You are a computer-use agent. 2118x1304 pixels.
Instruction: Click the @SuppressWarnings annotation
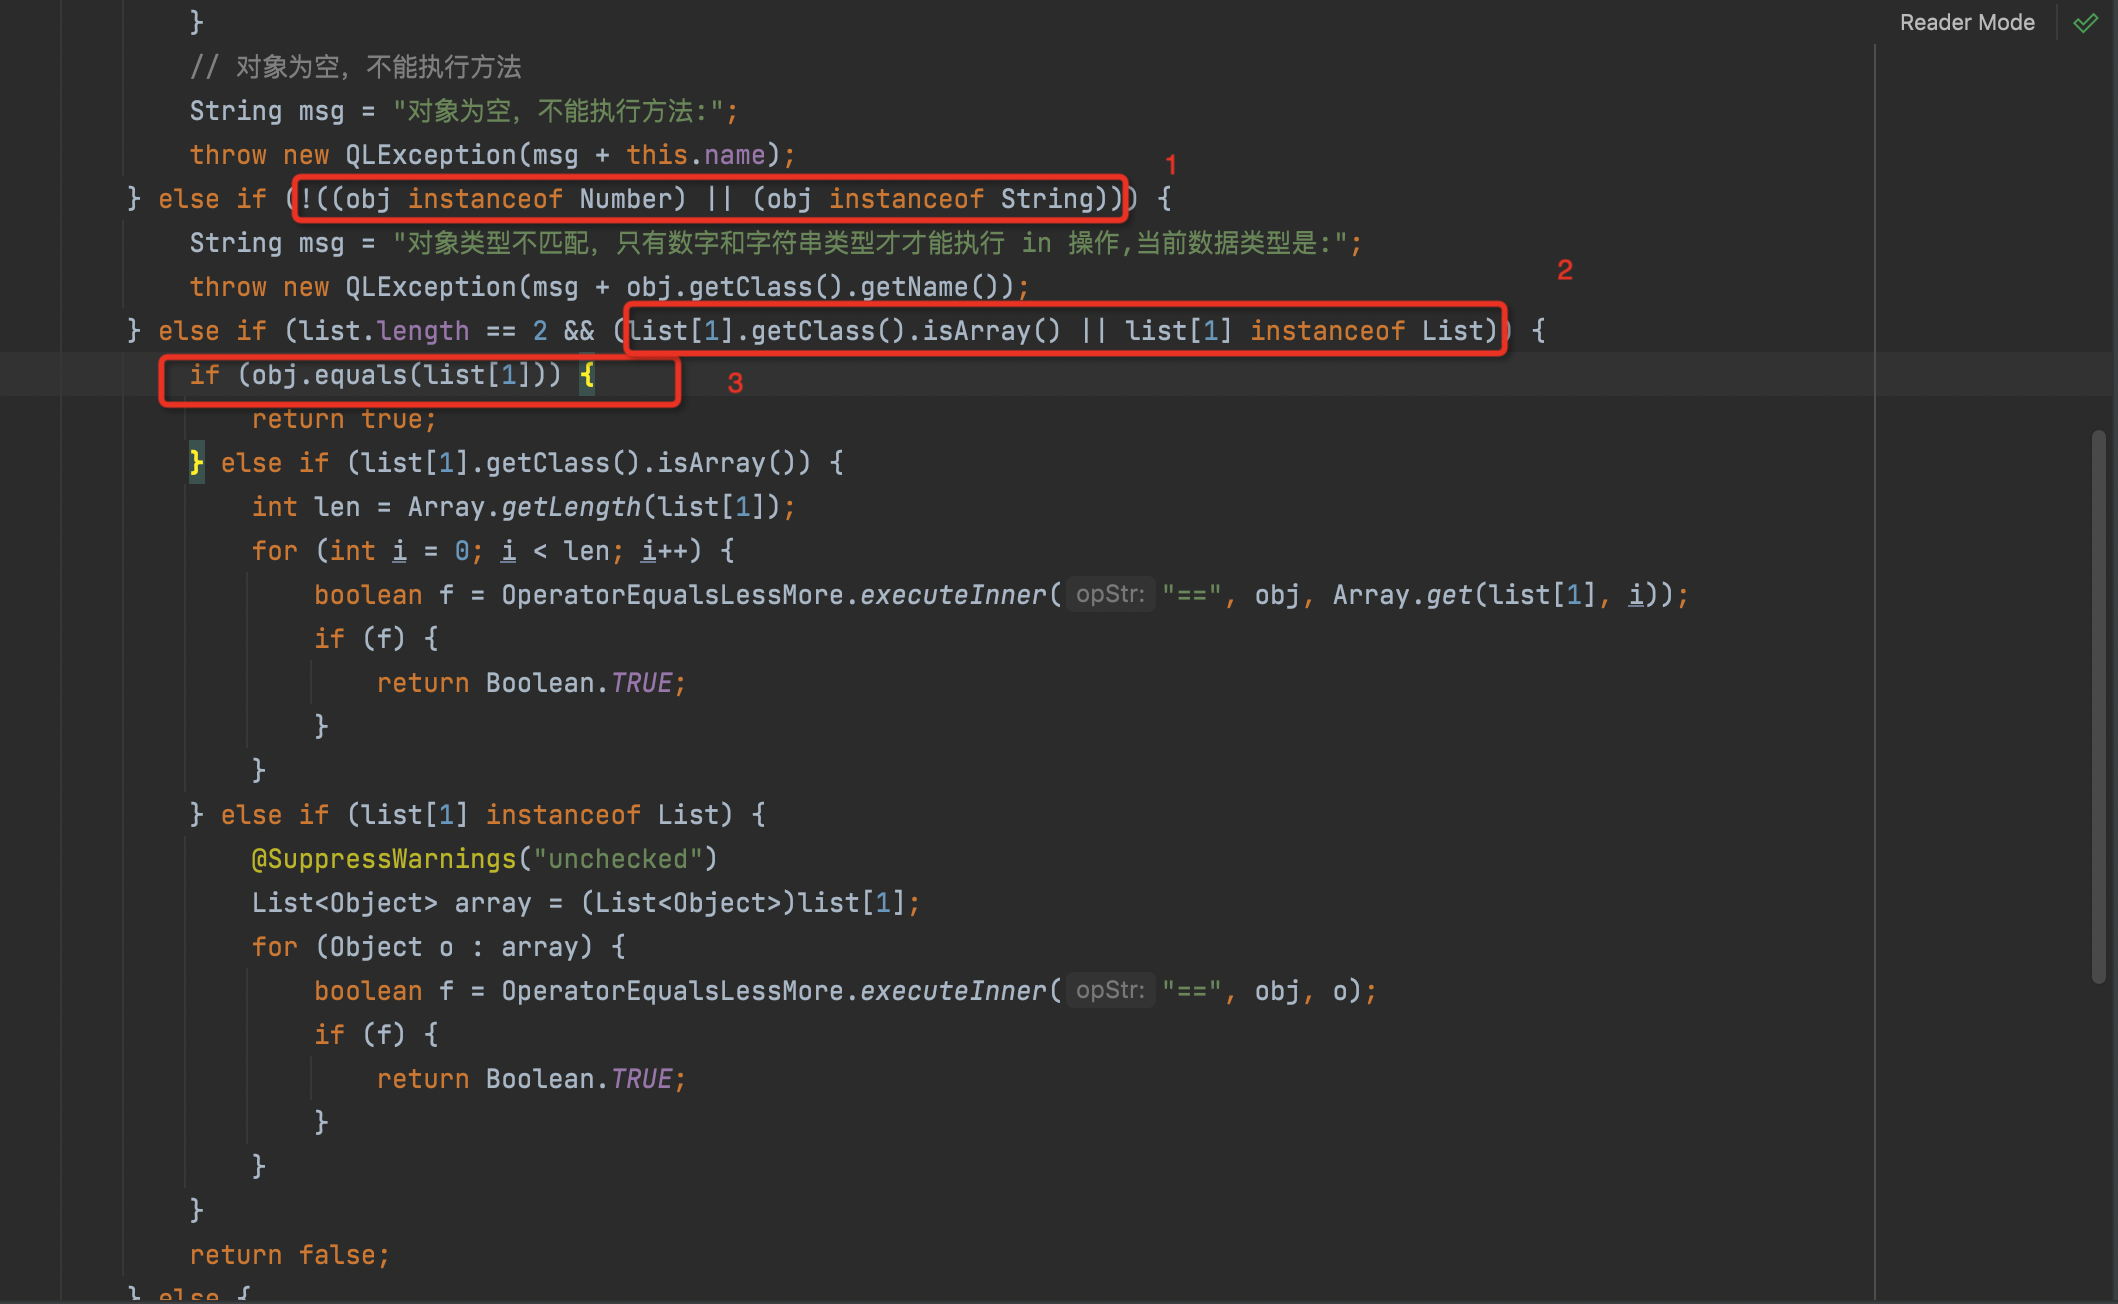385,858
